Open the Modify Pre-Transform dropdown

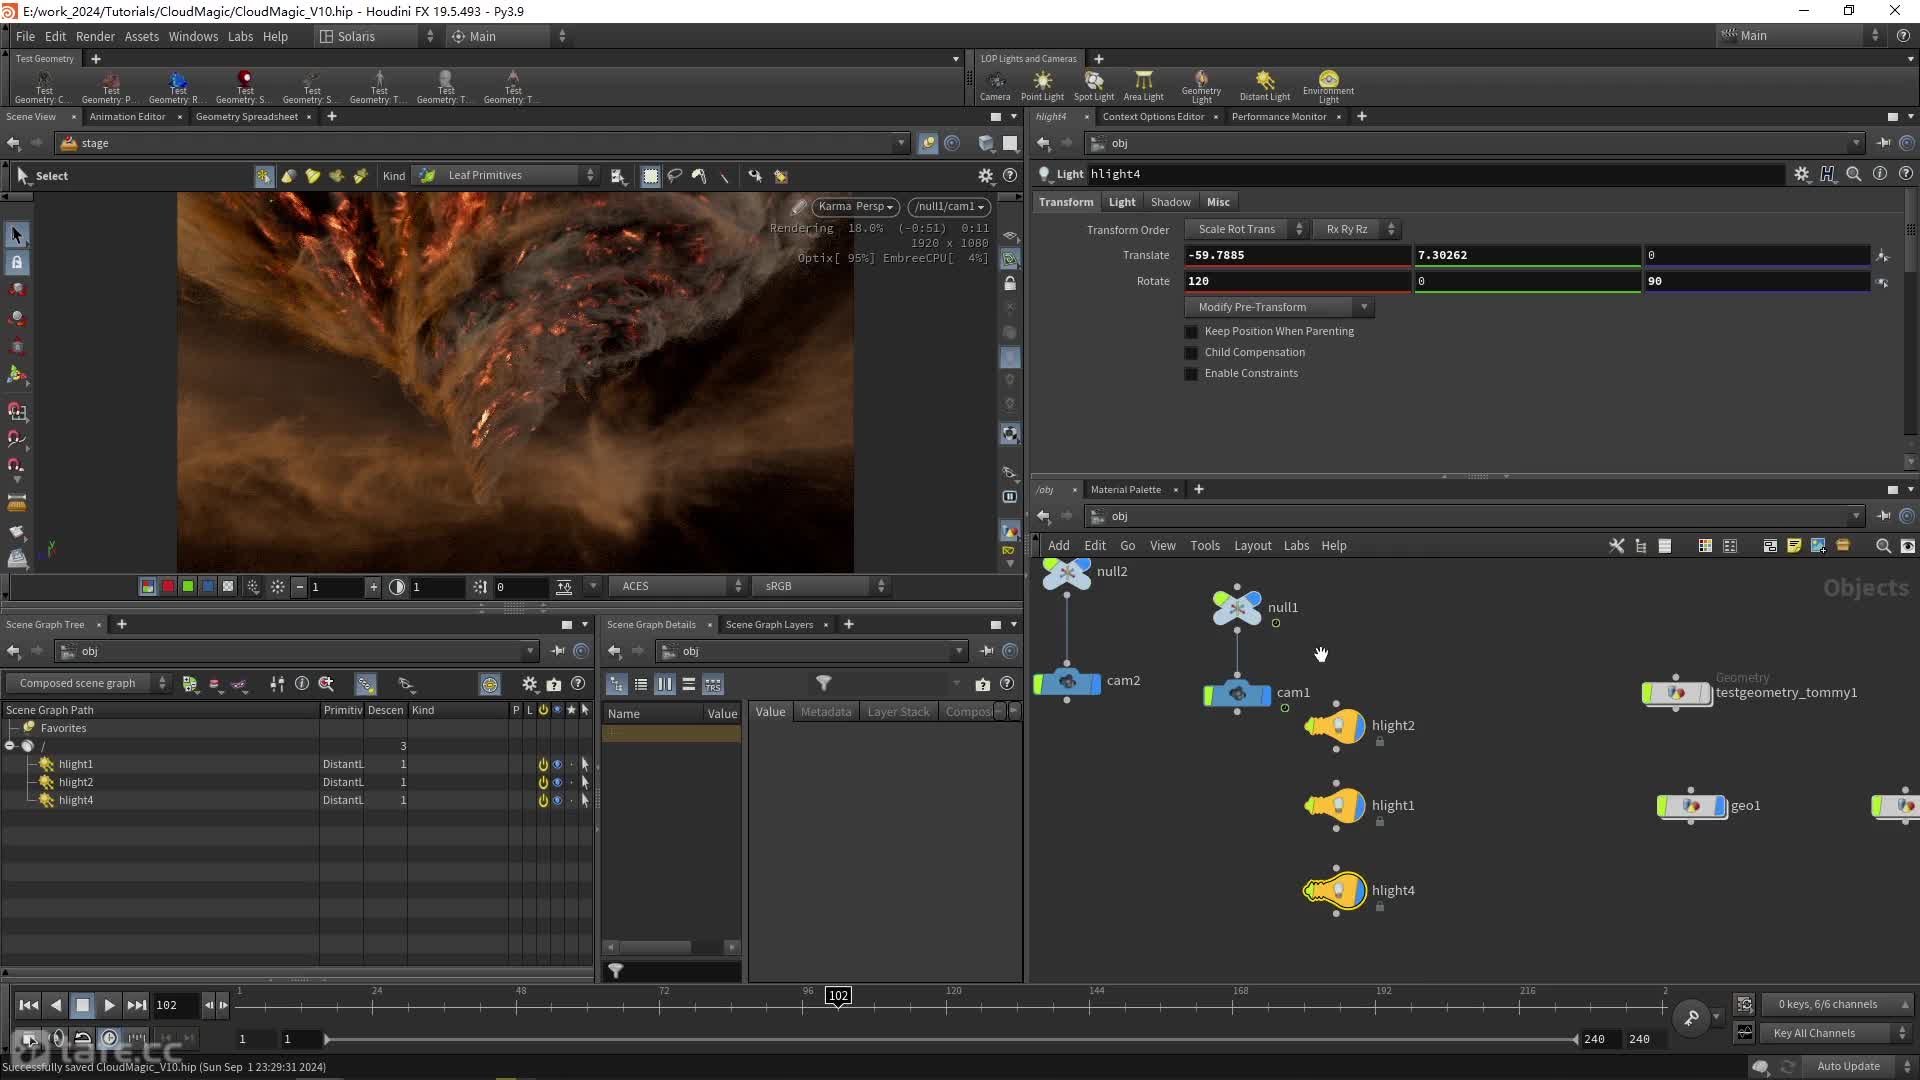point(1279,307)
